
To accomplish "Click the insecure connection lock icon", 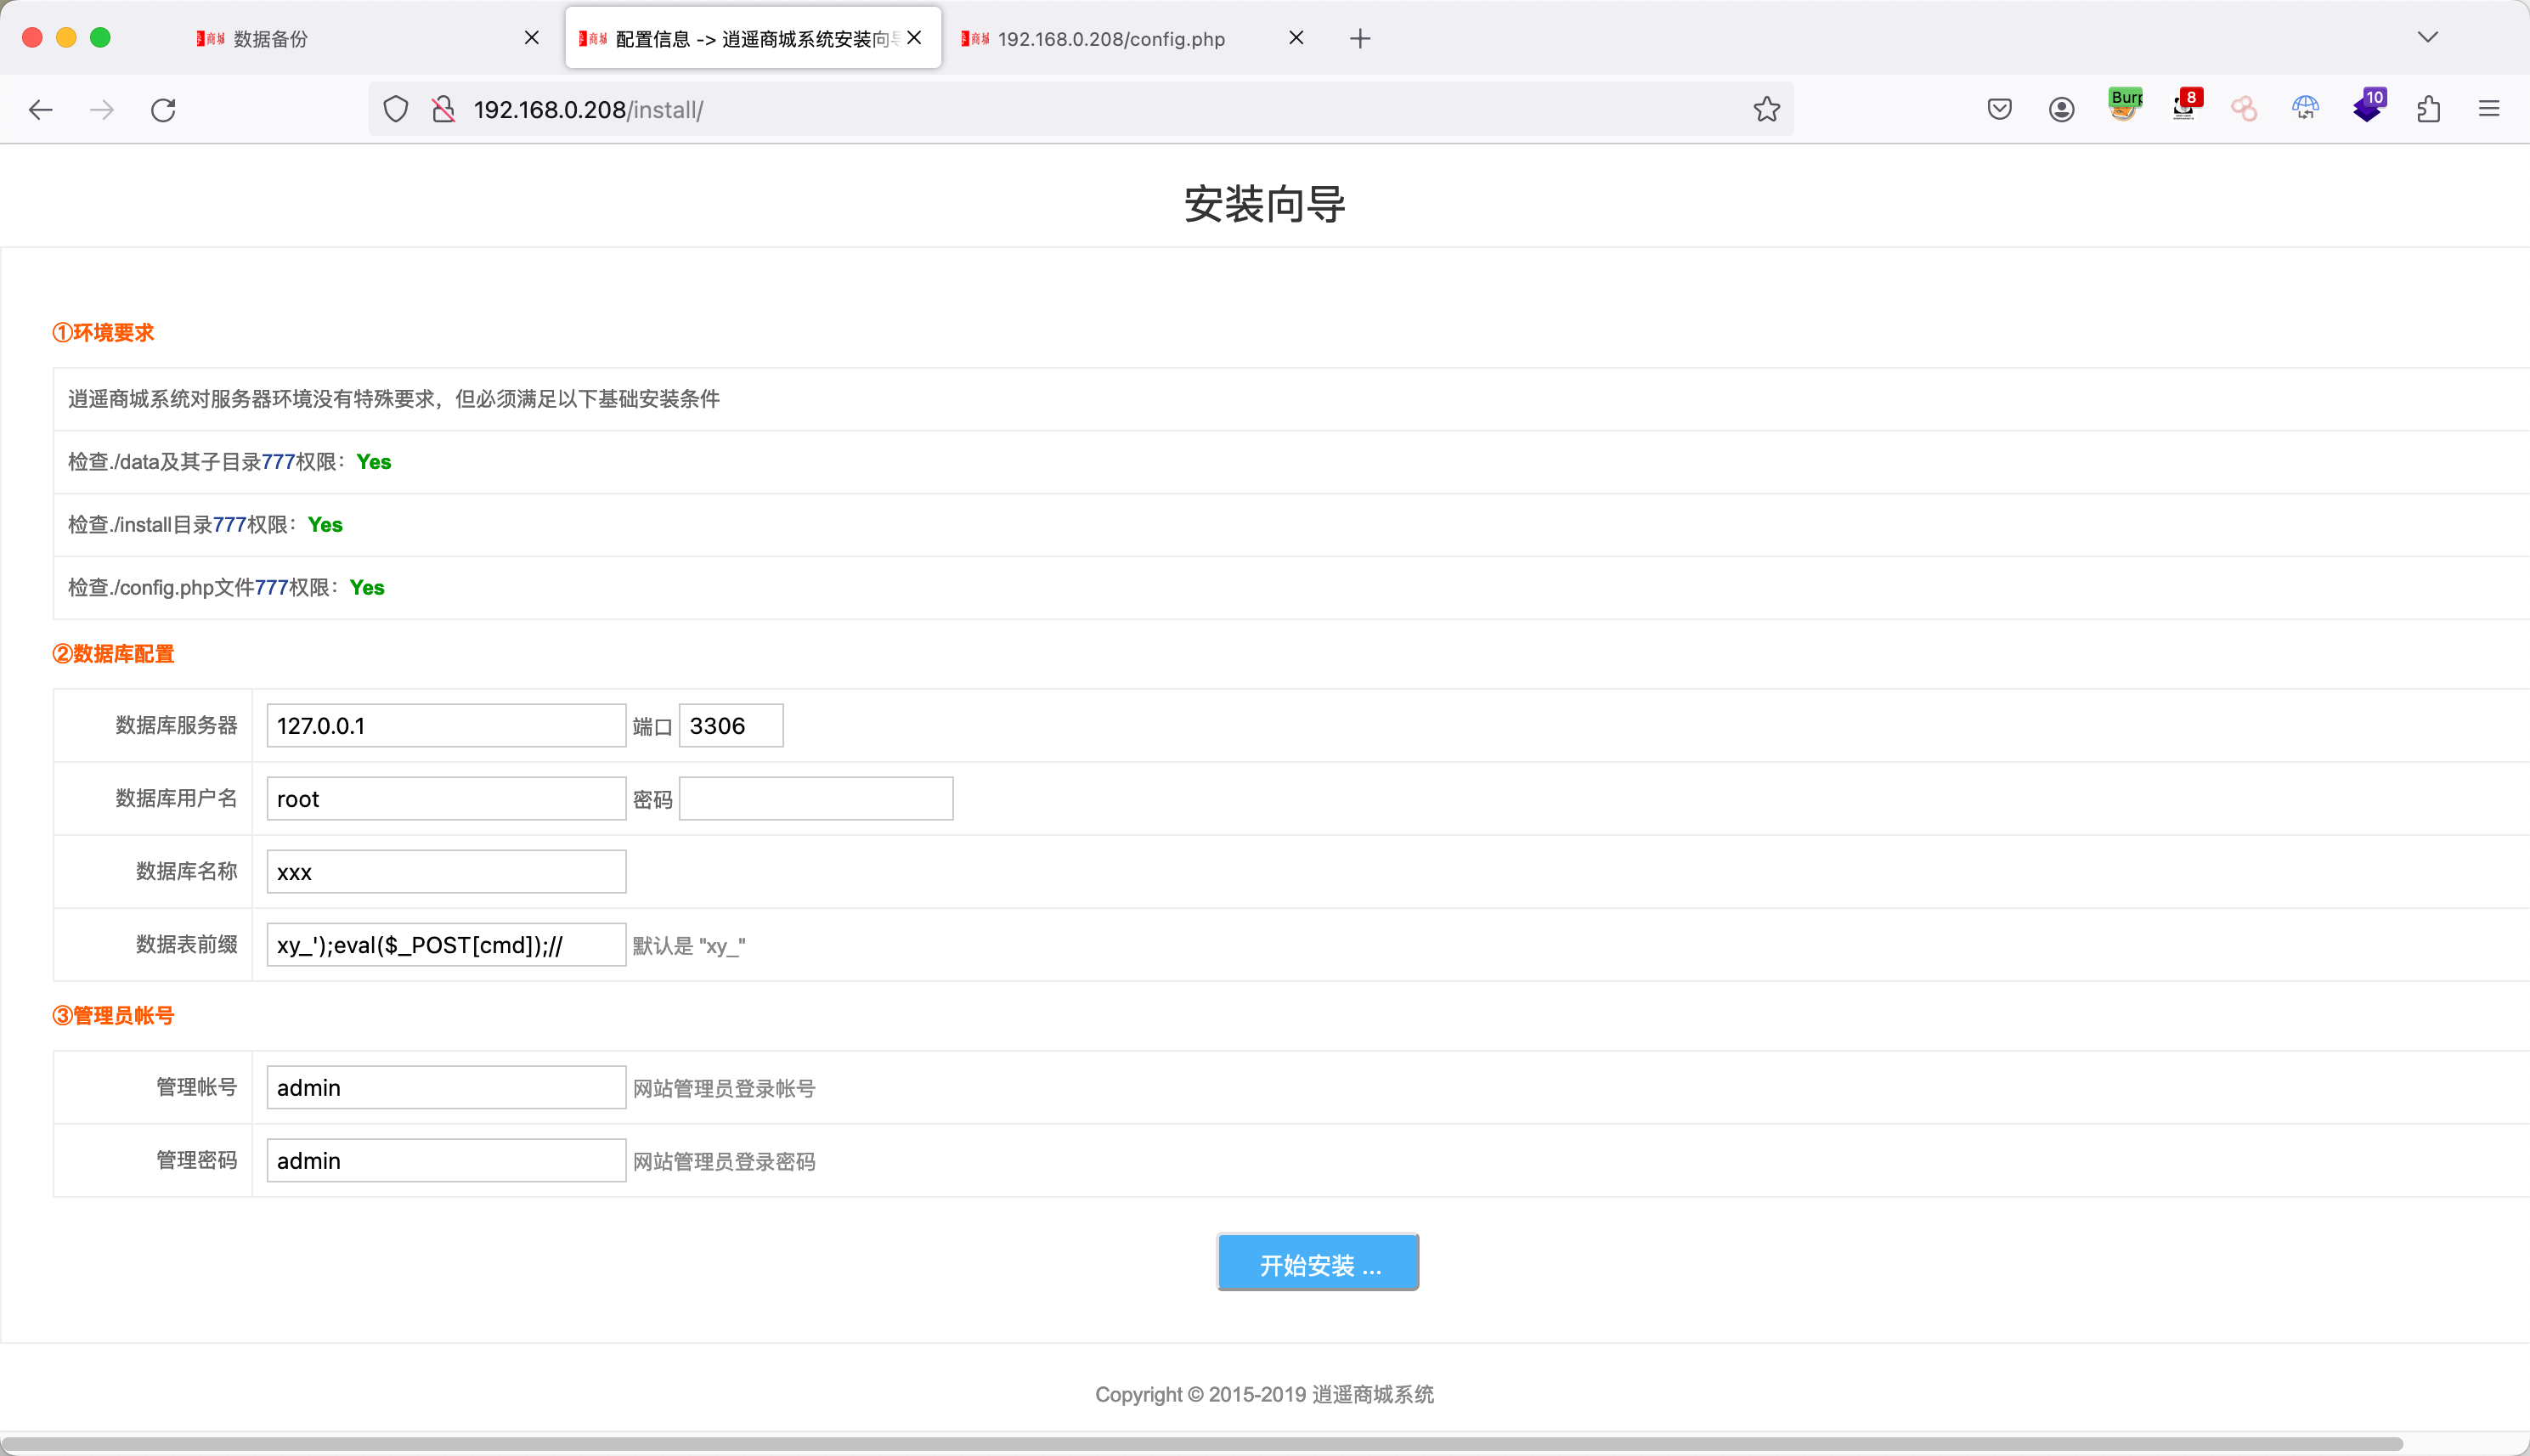I will (x=443, y=109).
